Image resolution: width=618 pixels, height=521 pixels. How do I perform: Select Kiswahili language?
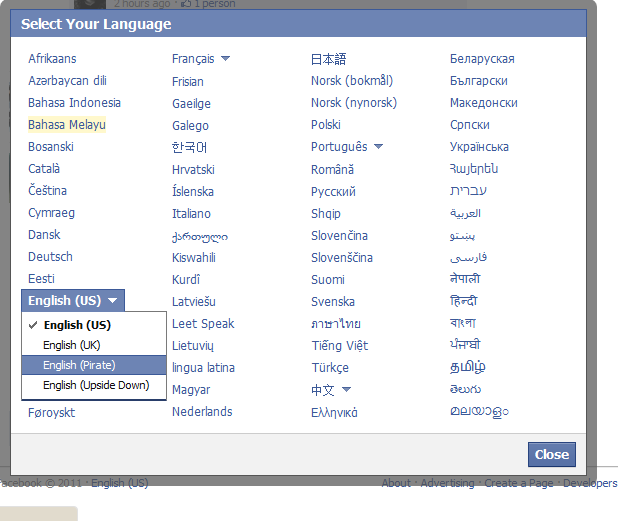point(194,258)
